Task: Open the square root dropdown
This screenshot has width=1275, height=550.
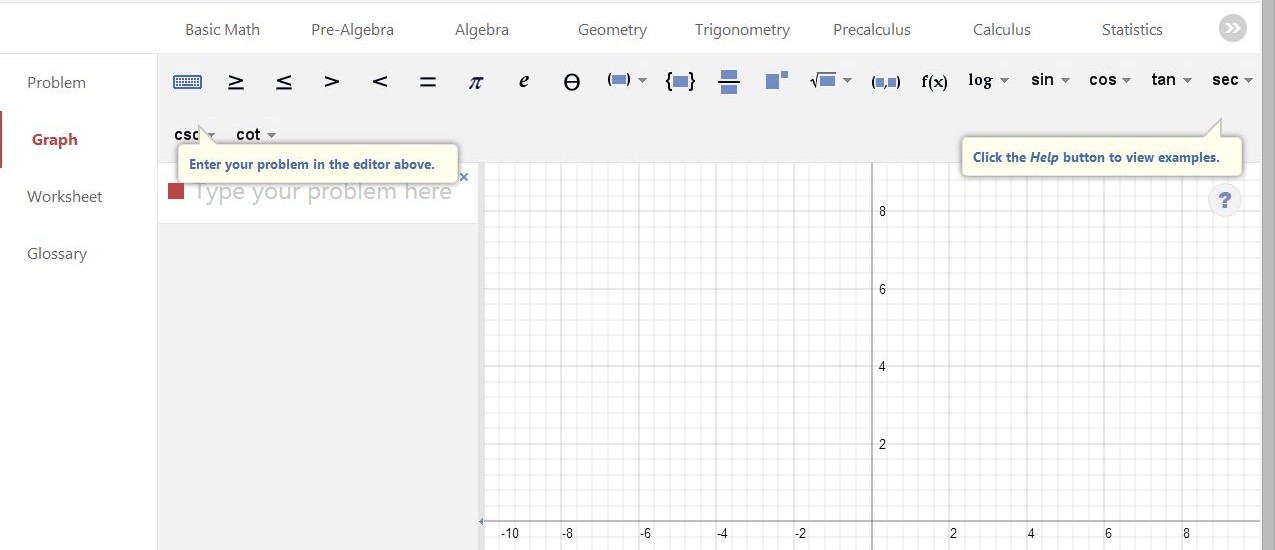Action: (x=831, y=81)
